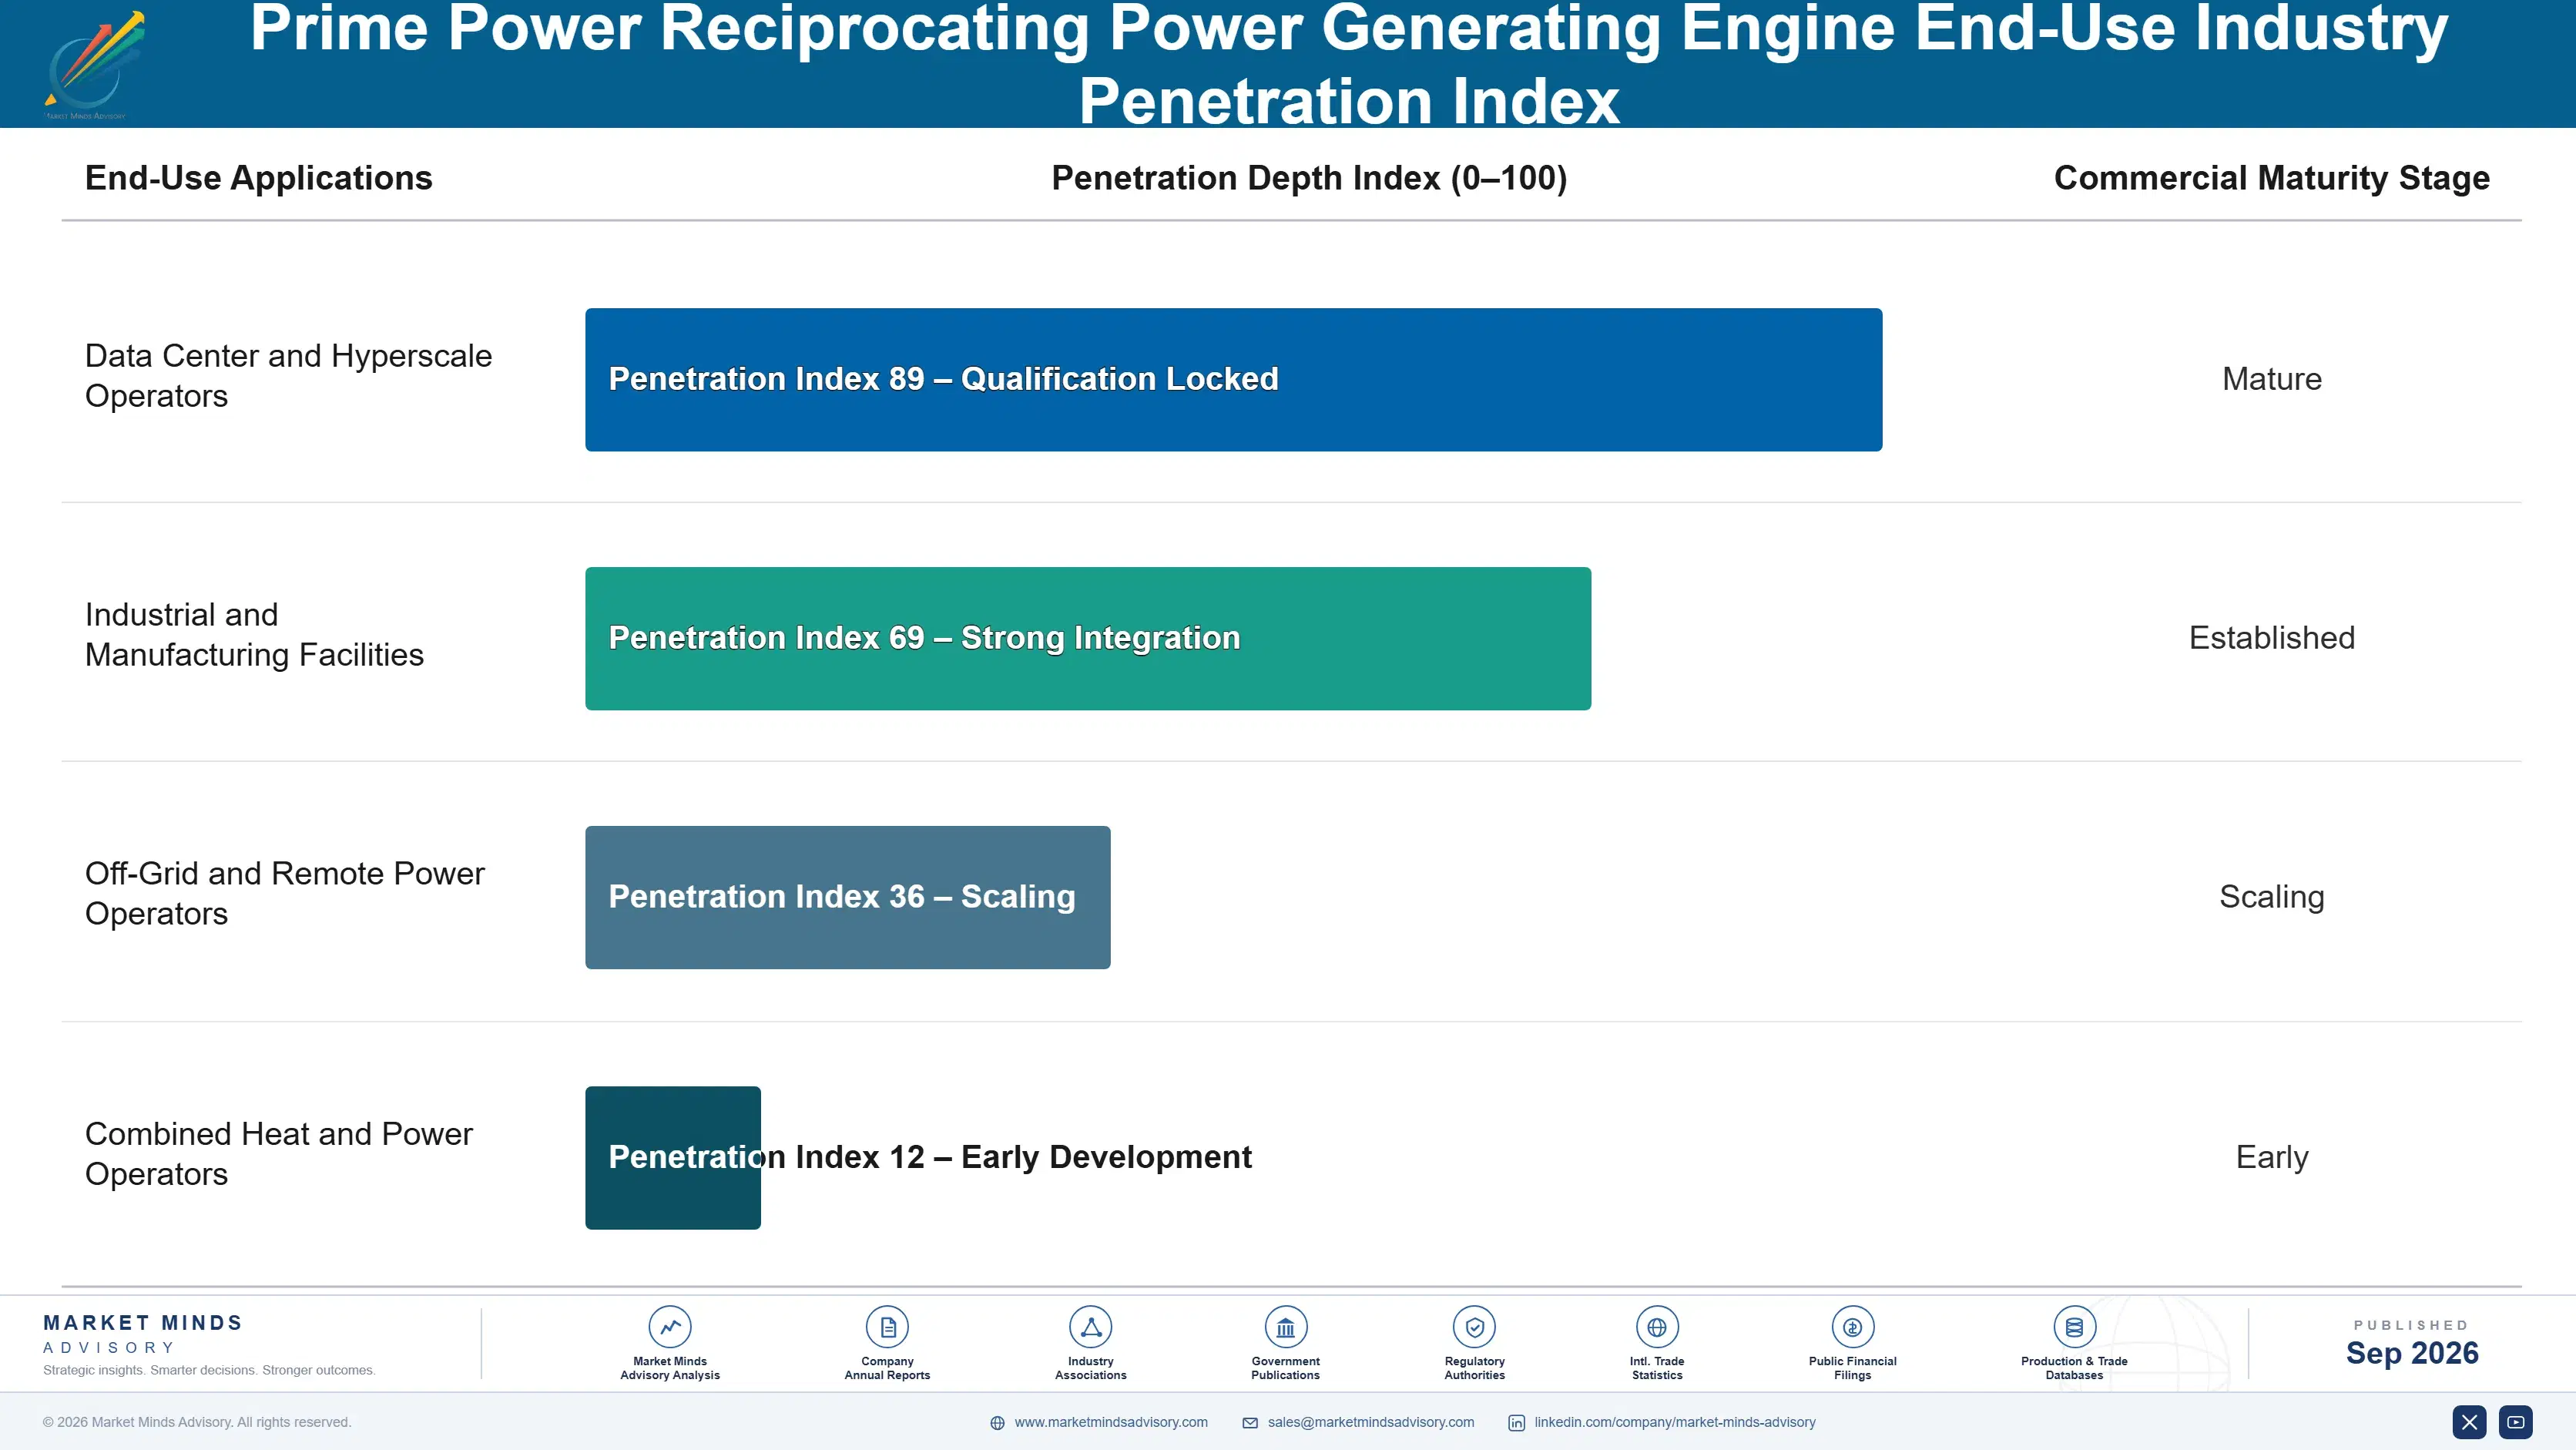Open linkedin.com/company/market-minds-advisory link
The image size is (2576, 1450).
(x=1675, y=1422)
